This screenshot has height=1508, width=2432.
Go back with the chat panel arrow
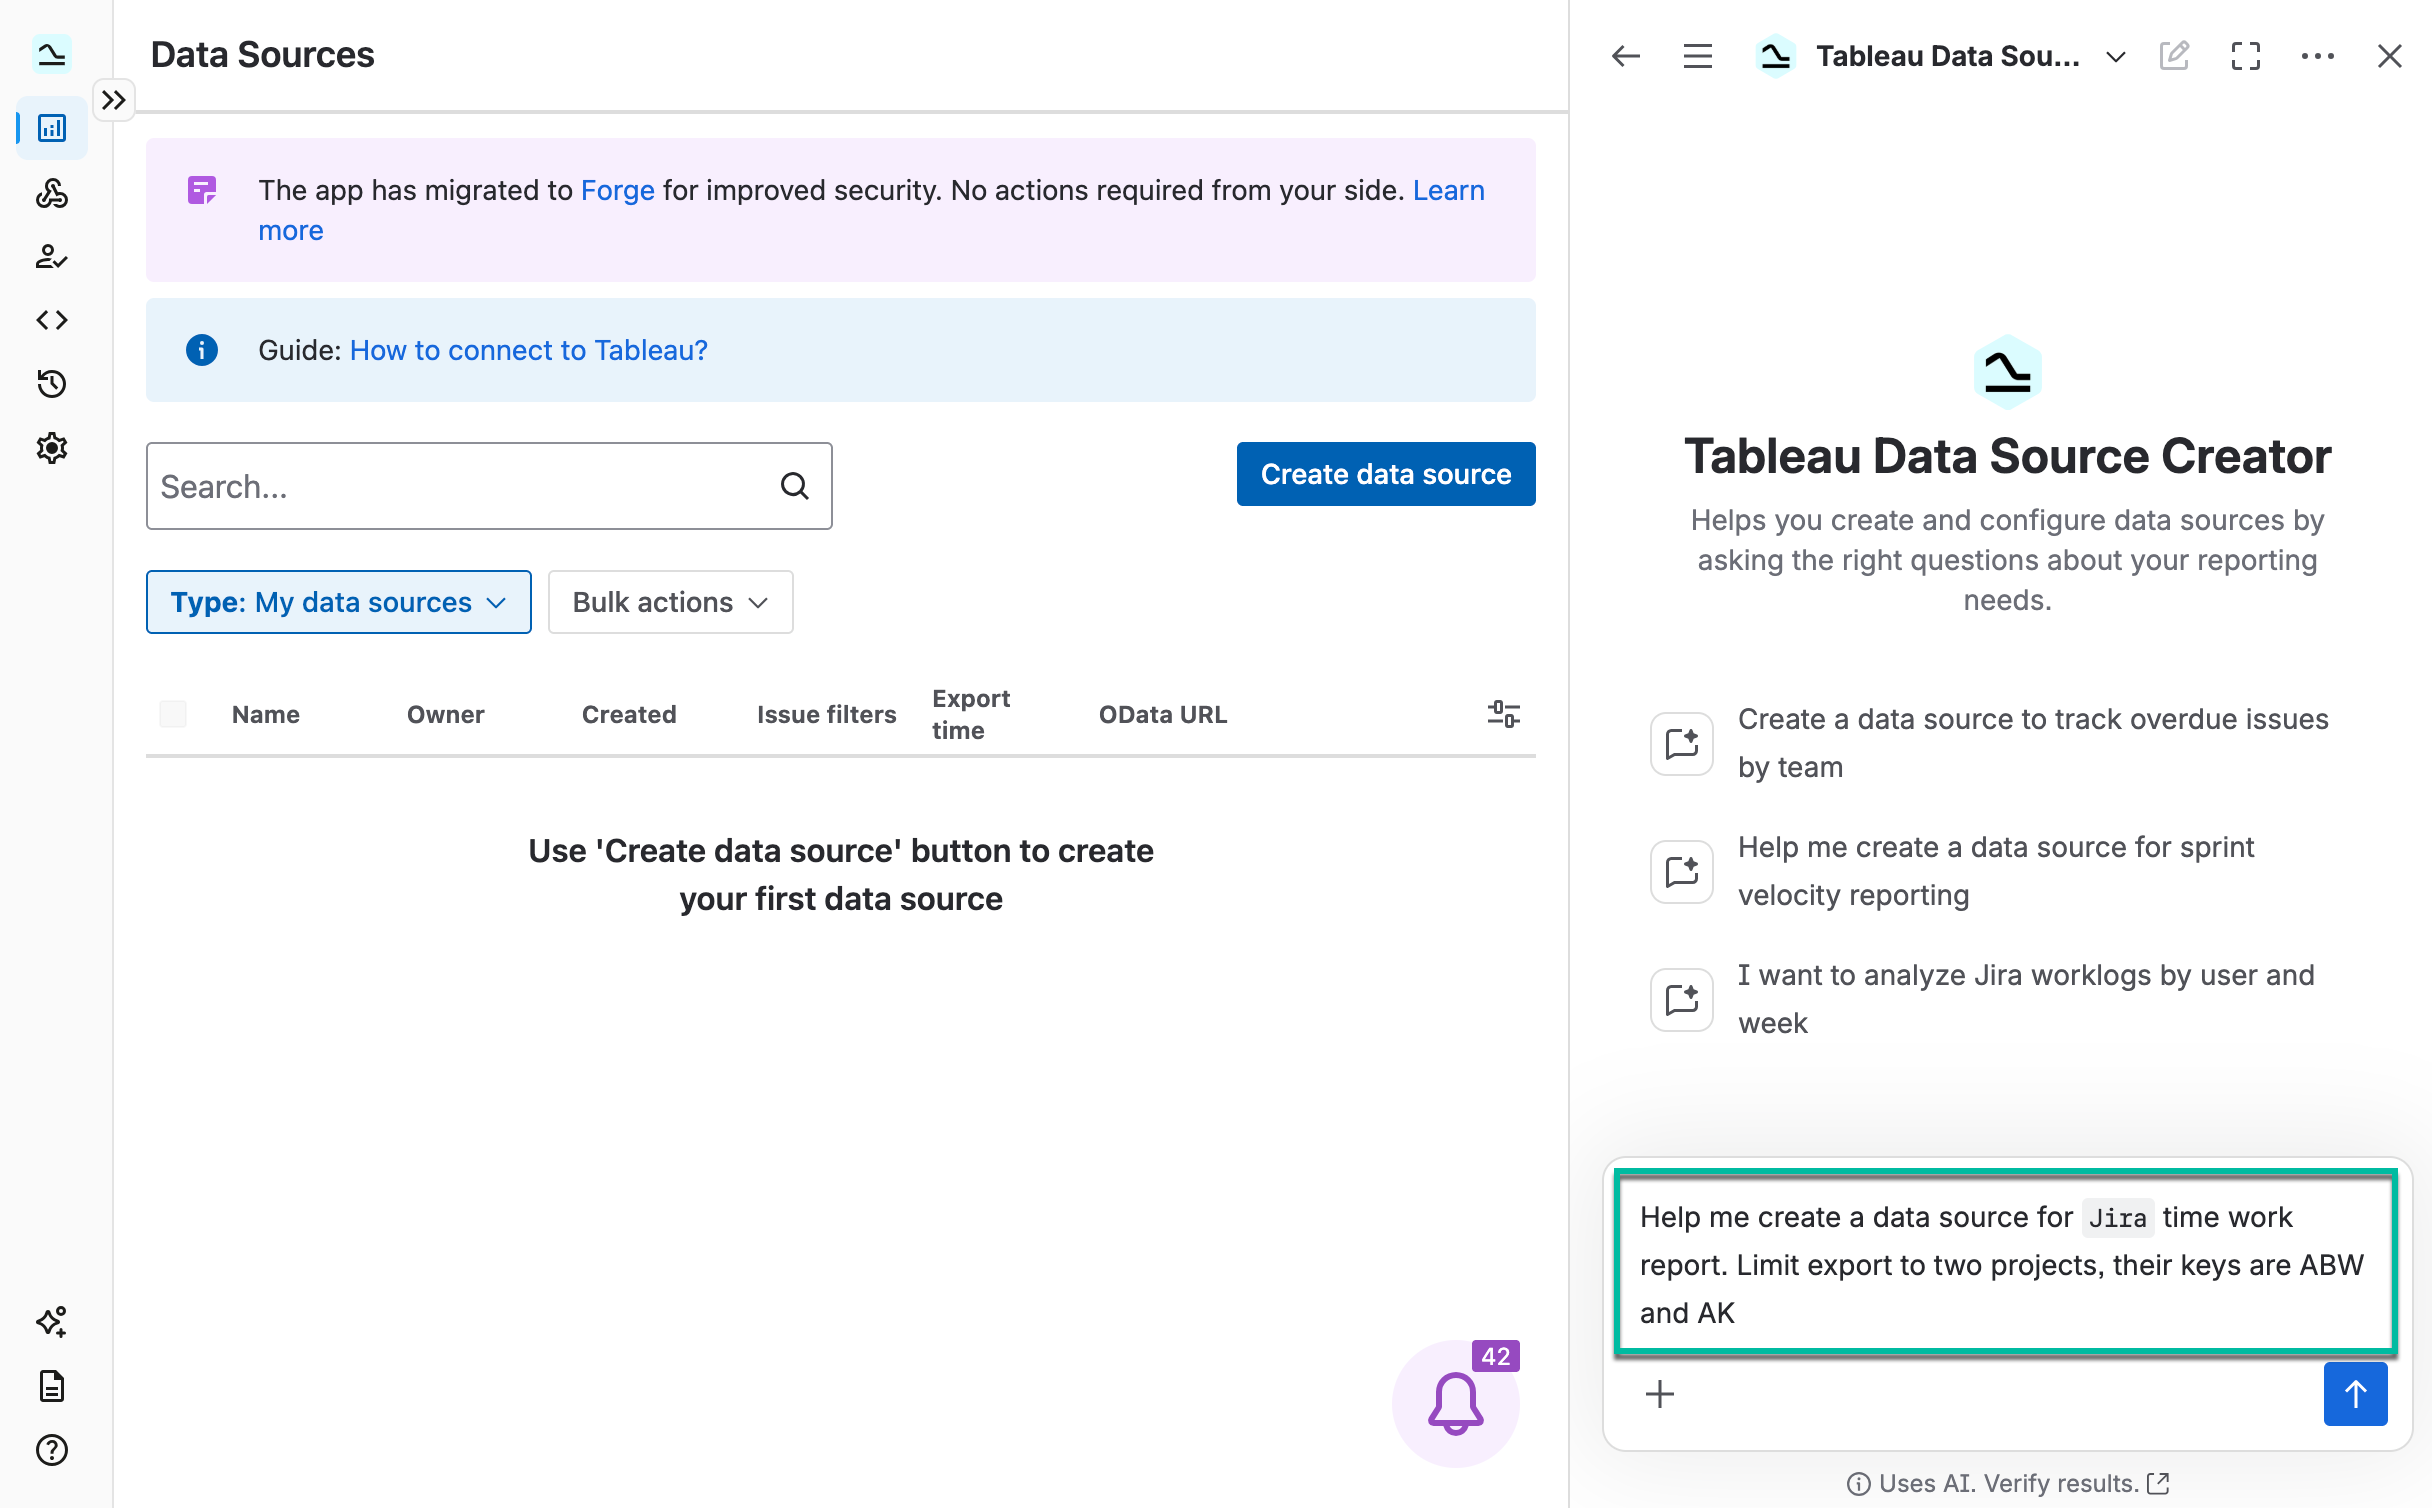(x=1626, y=56)
